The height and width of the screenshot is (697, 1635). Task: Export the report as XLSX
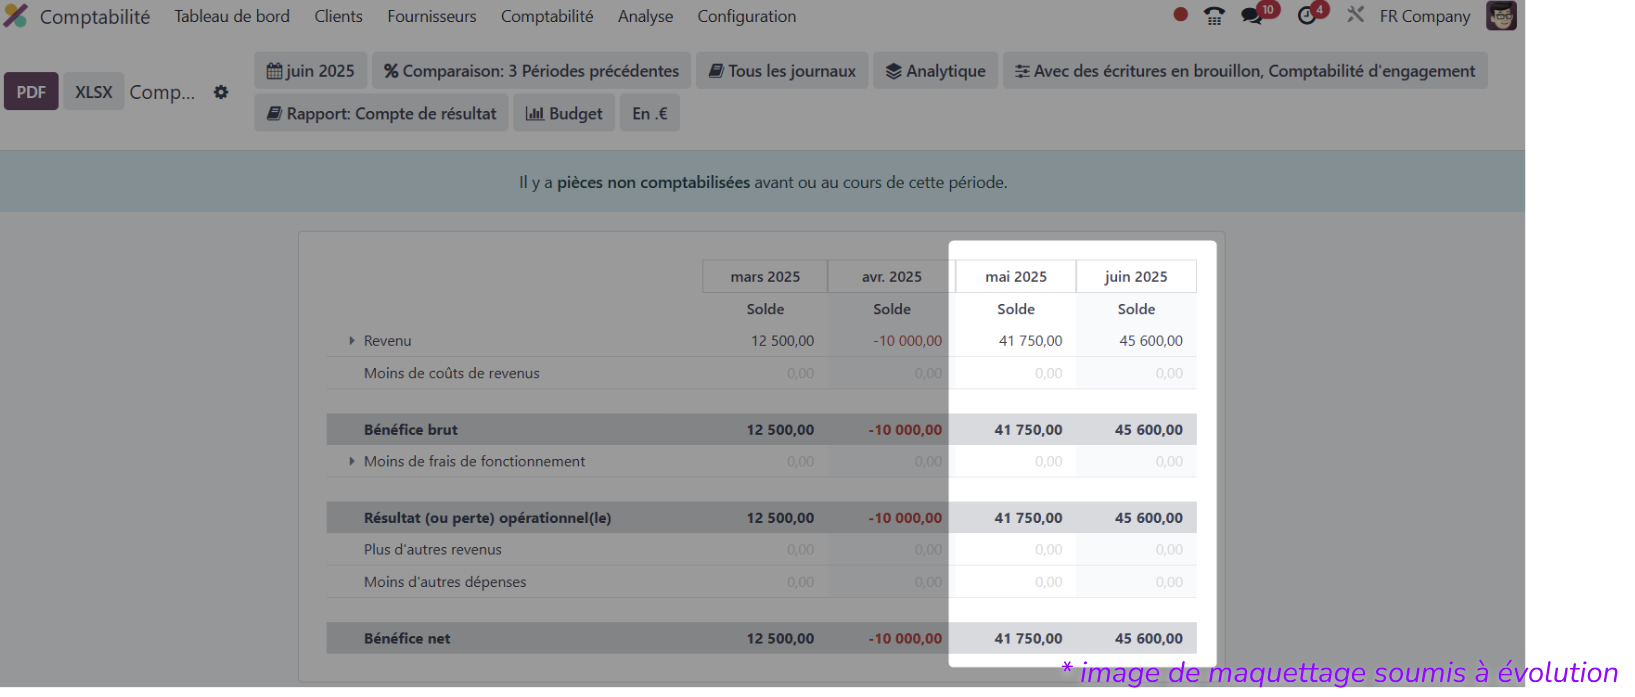(94, 92)
